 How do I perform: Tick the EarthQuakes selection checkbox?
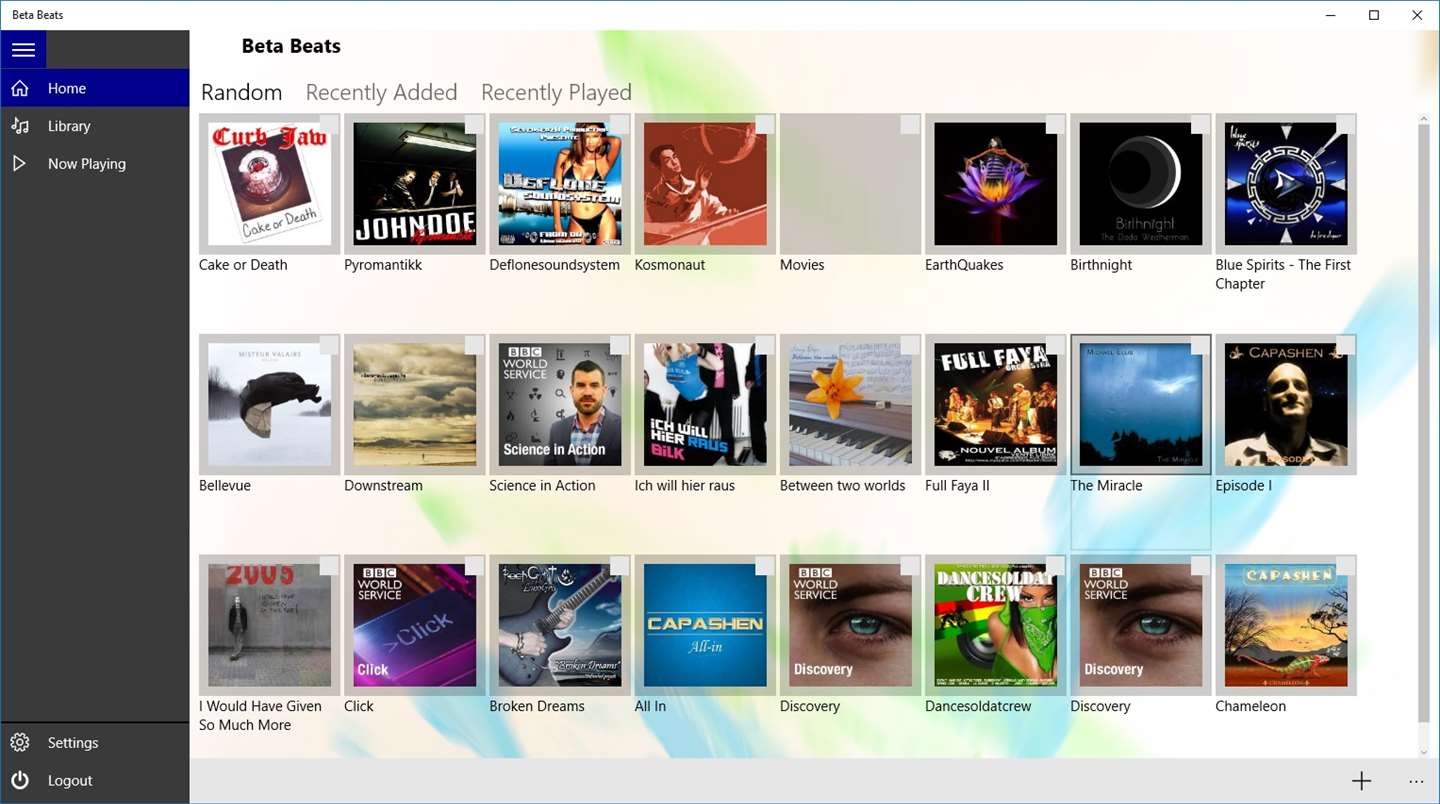pyautogui.click(x=1055, y=124)
